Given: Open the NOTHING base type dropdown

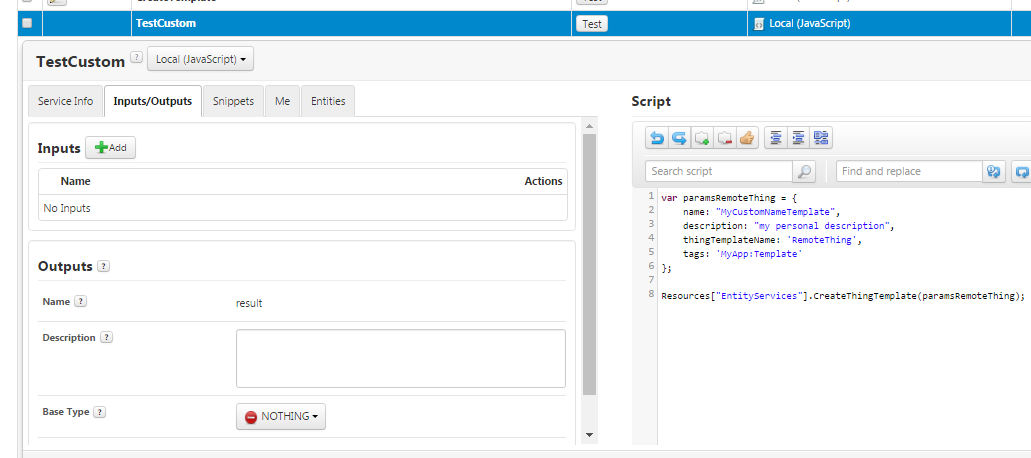Looking at the screenshot, I should (x=281, y=417).
